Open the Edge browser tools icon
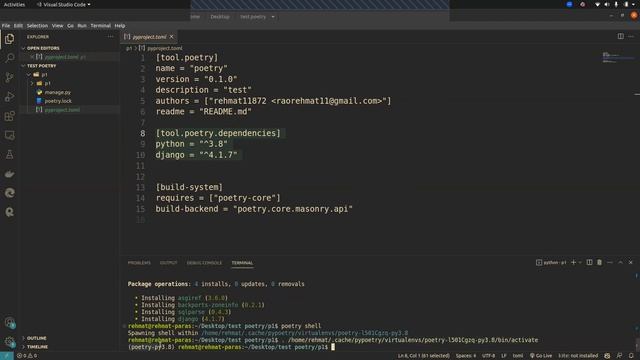The height and width of the screenshot is (360, 640). (x=9, y=193)
